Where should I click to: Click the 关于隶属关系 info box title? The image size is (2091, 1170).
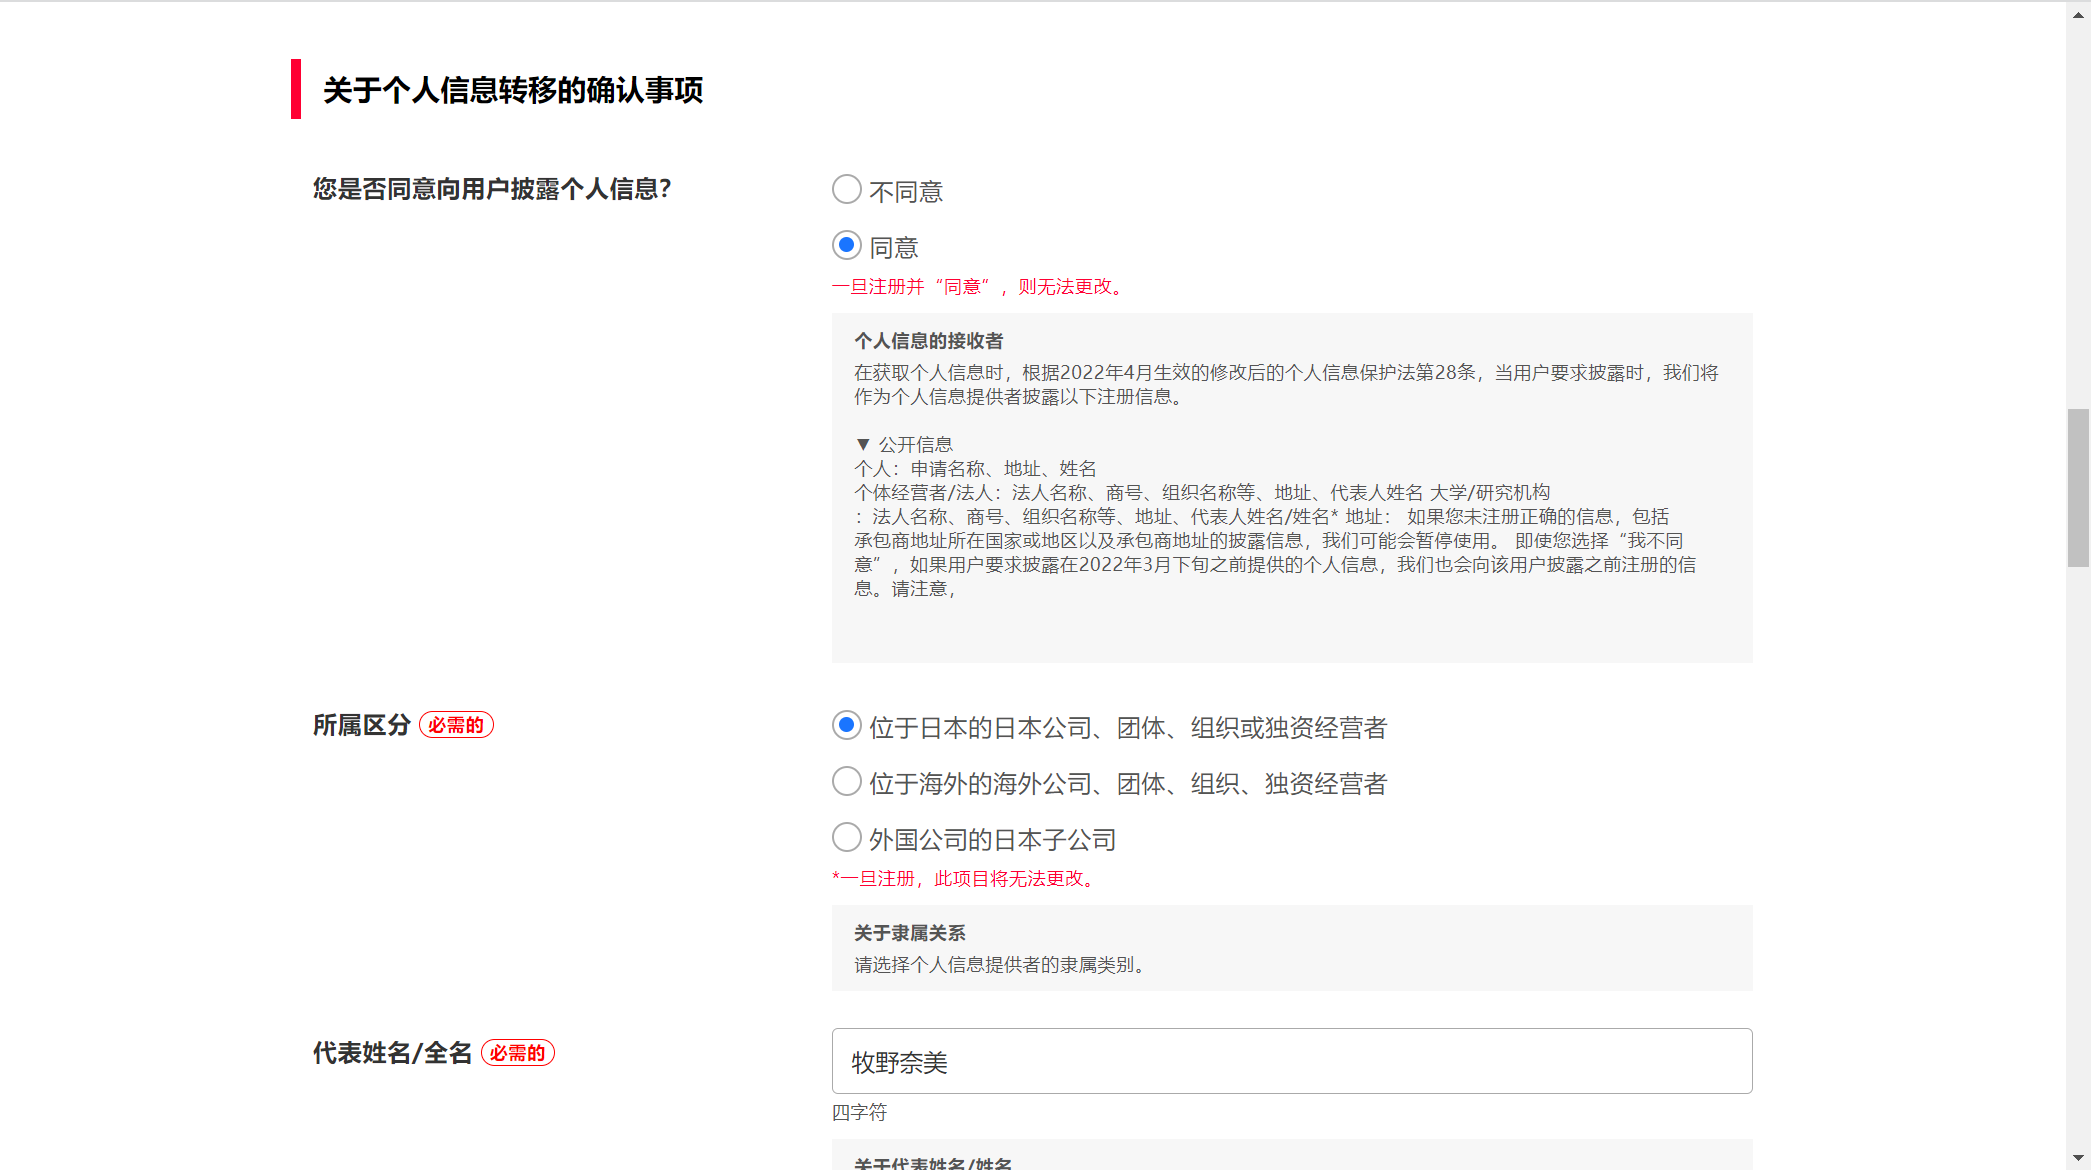click(x=909, y=933)
